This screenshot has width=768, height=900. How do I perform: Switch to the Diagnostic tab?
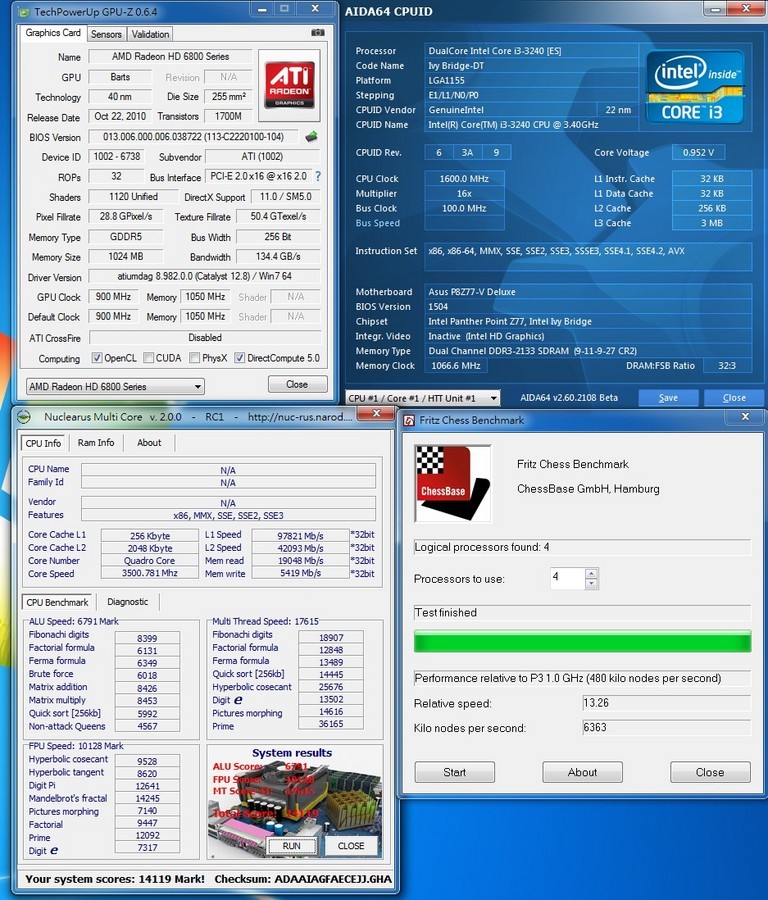pyautogui.click(x=127, y=602)
